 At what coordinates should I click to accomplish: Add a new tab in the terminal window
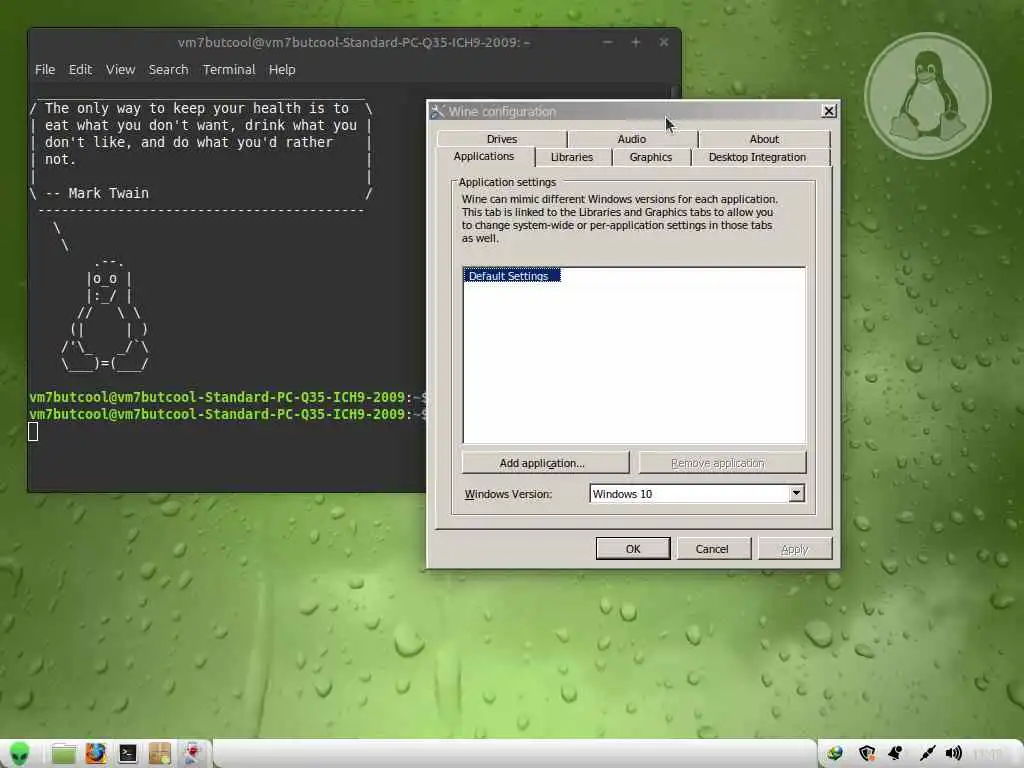click(635, 42)
